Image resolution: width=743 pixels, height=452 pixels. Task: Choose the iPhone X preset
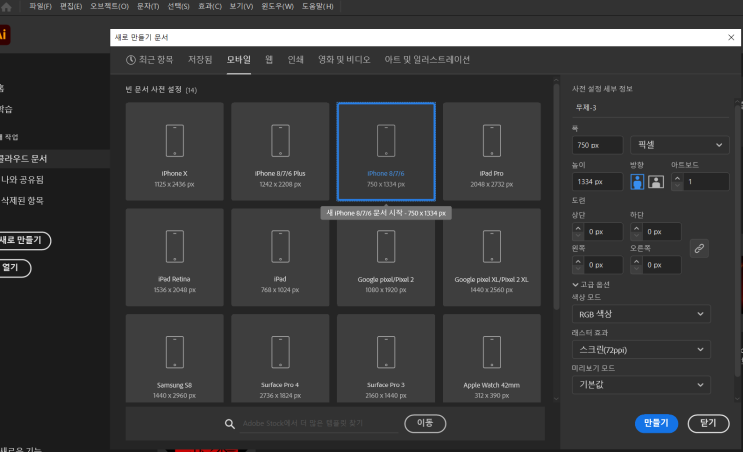174,152
